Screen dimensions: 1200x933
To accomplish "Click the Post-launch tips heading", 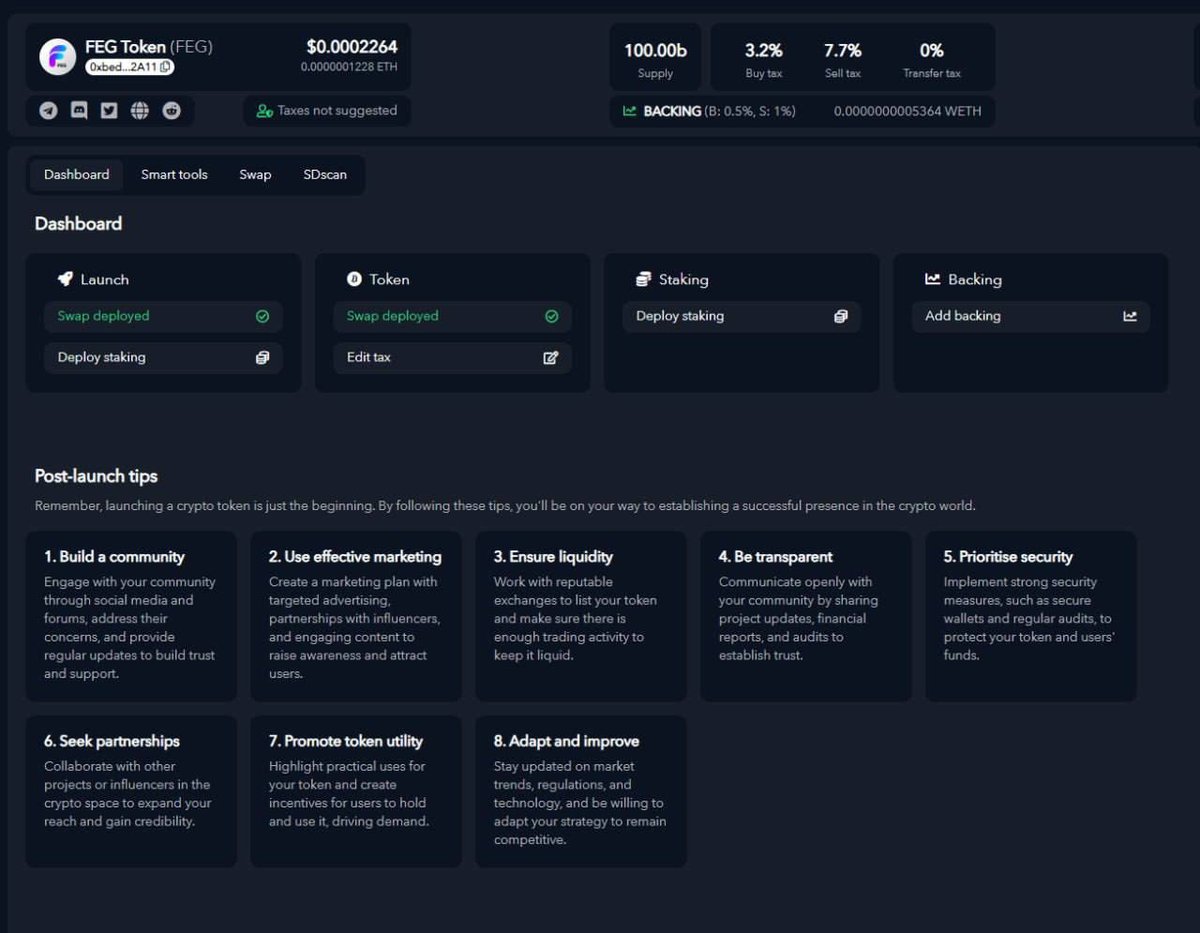I will (96, 476).
